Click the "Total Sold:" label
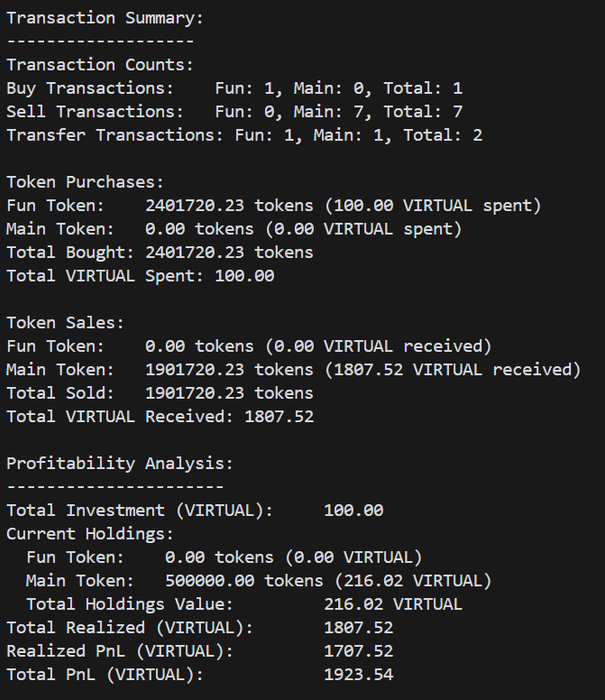This screenshot has height=700, width=605. tap(60, 393)
